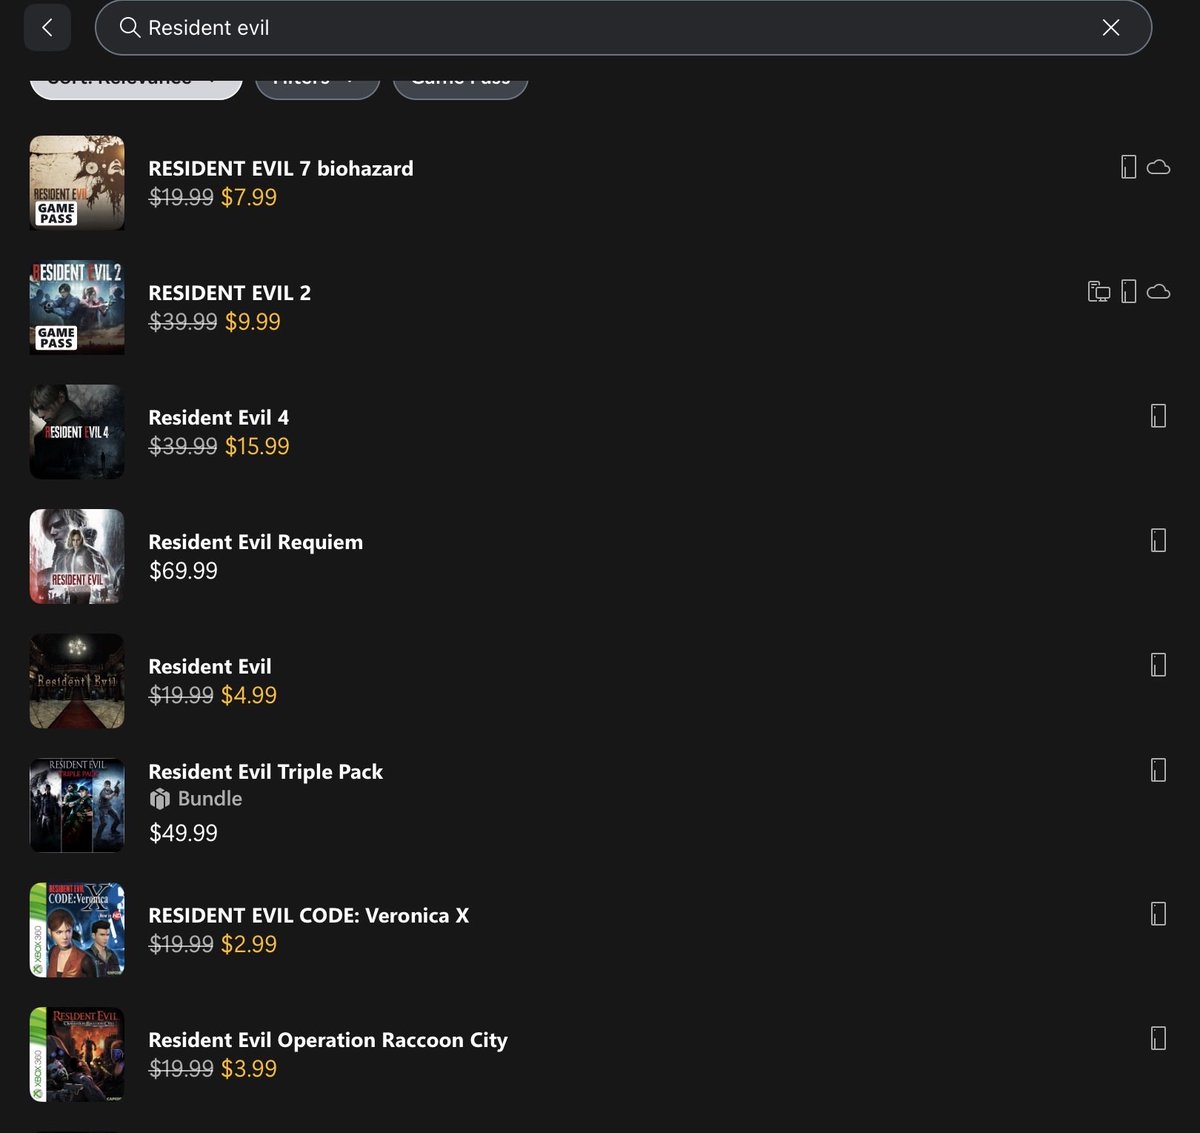Click the PC icon for RESIDENT EVIL 2

tap(1099, 292)
